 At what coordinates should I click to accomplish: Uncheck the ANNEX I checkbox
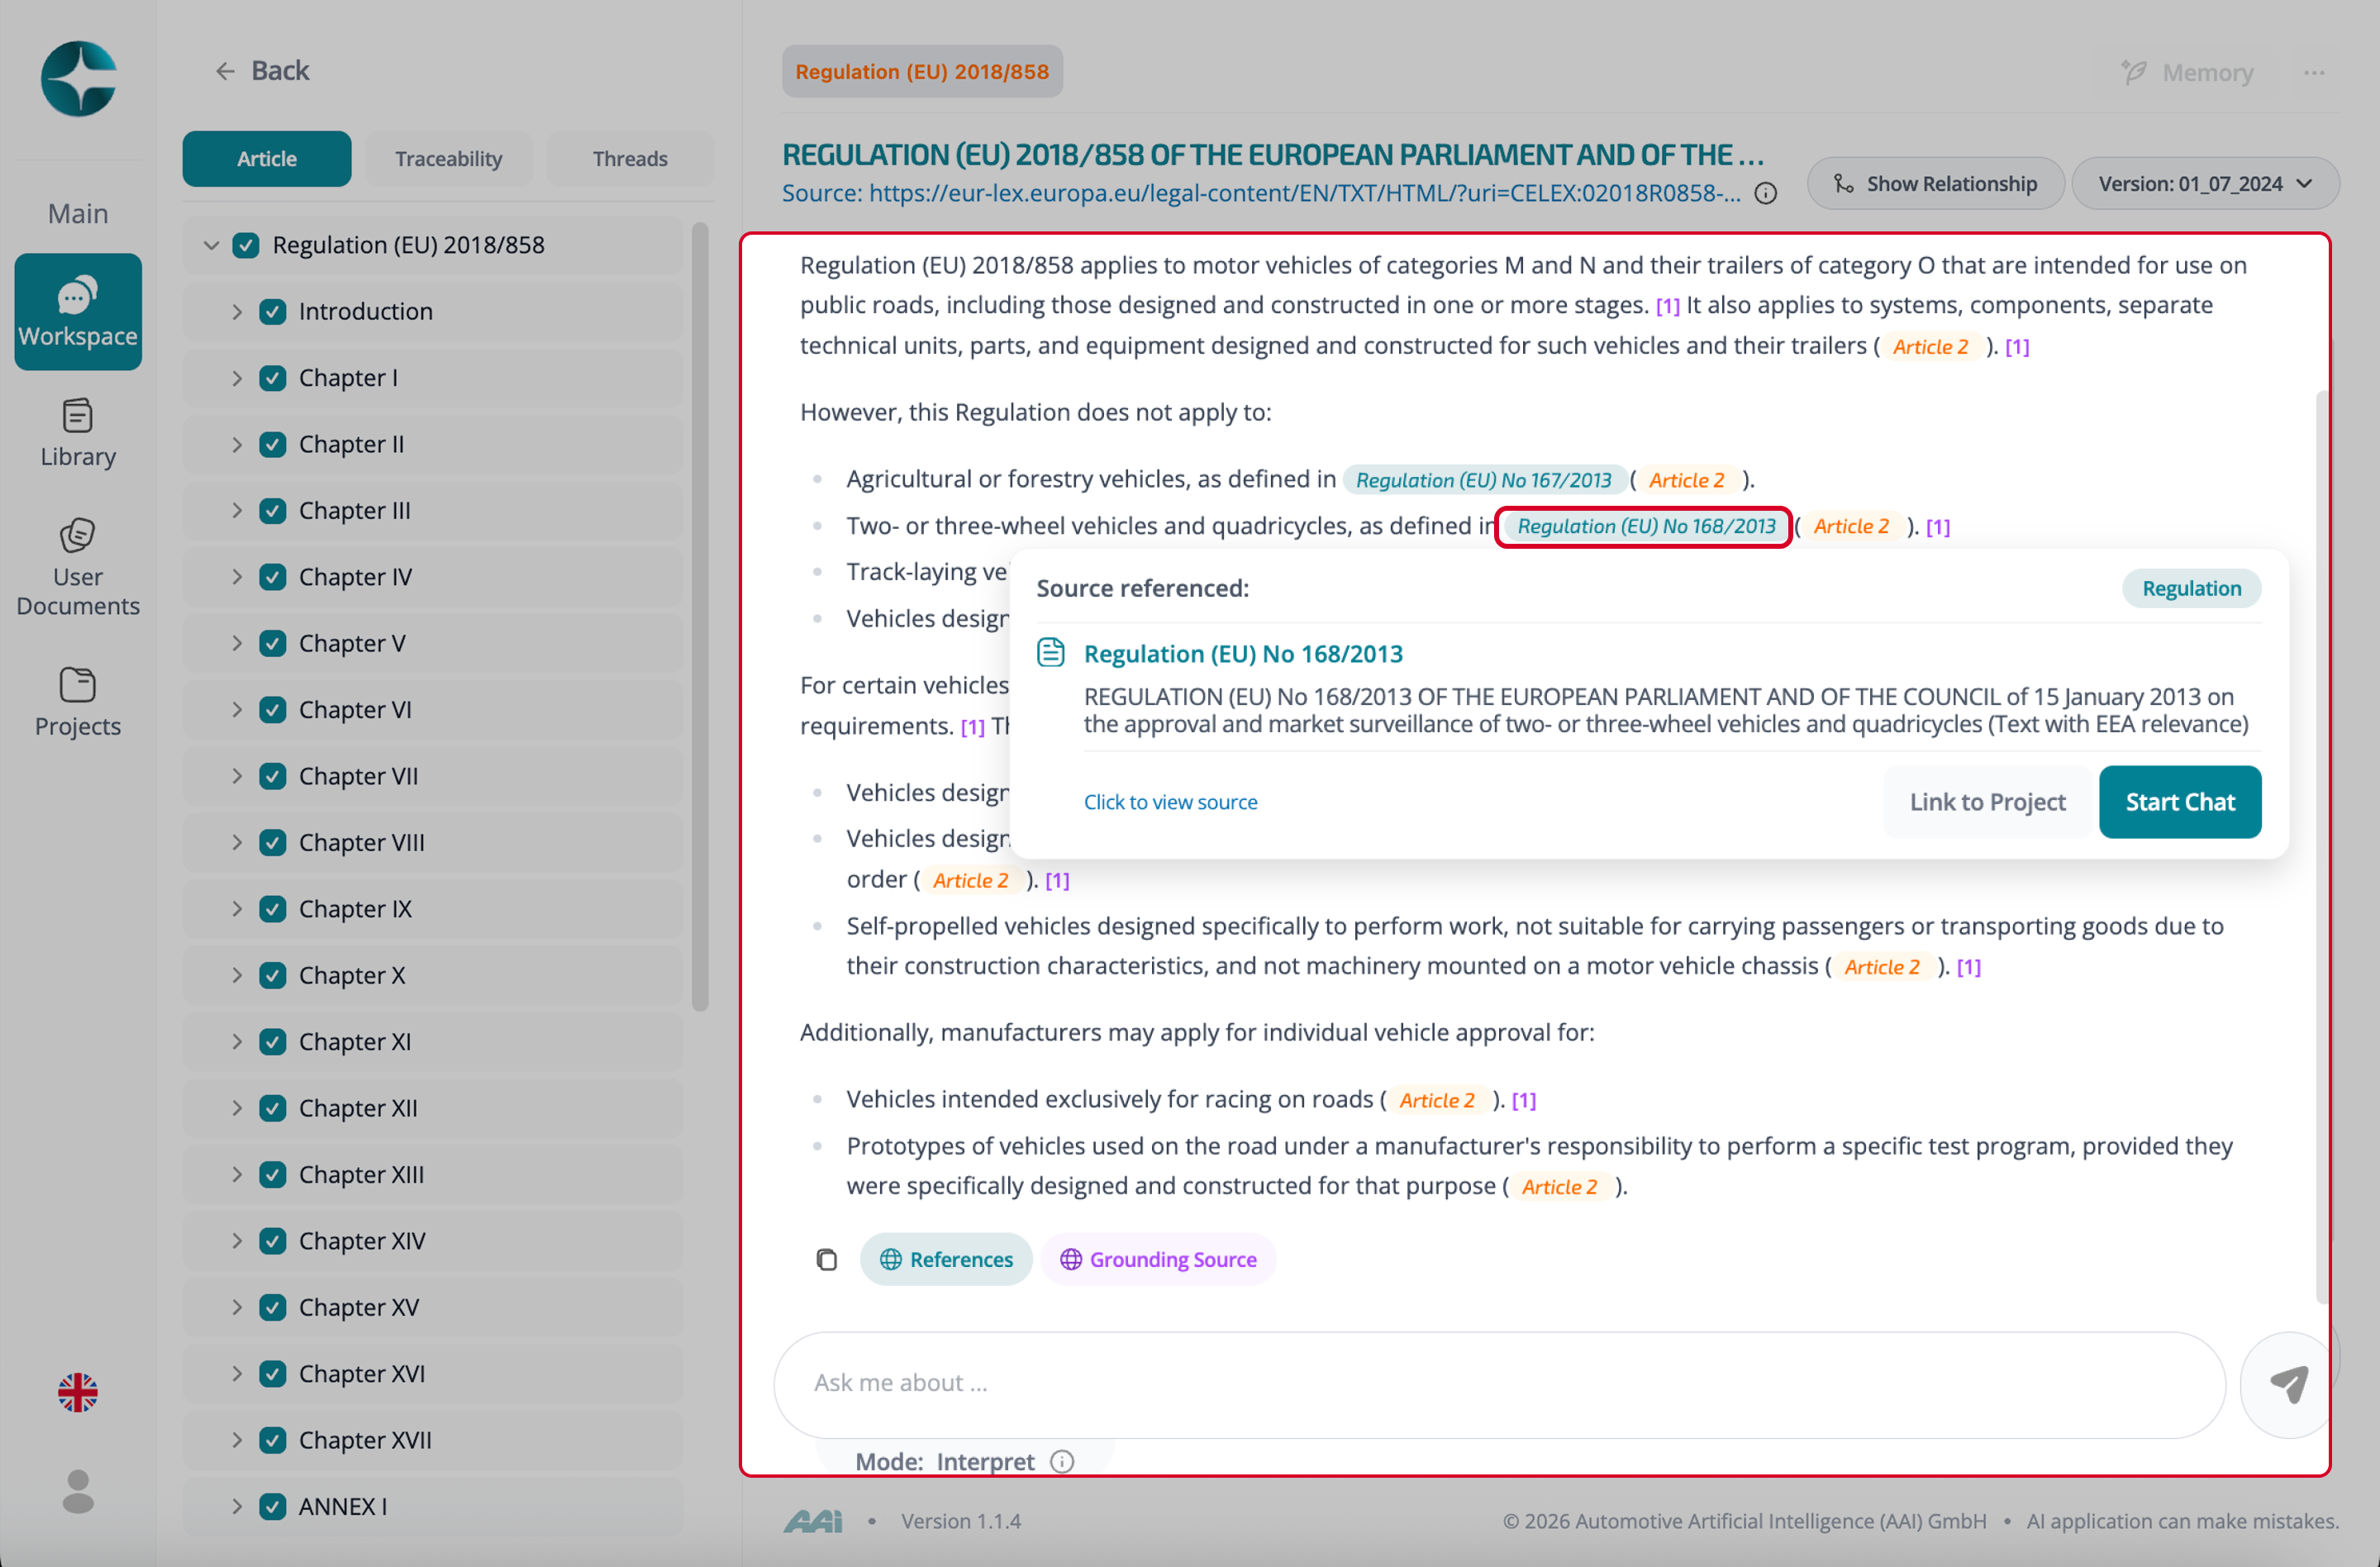[x=272, y=1506]
